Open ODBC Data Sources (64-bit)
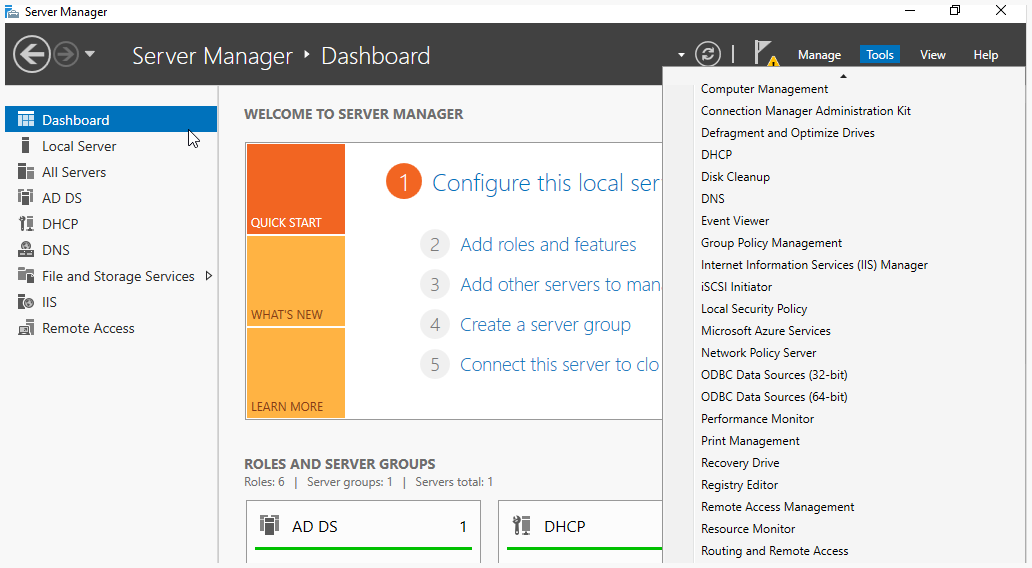1032x568 pixels. point(774,397)
